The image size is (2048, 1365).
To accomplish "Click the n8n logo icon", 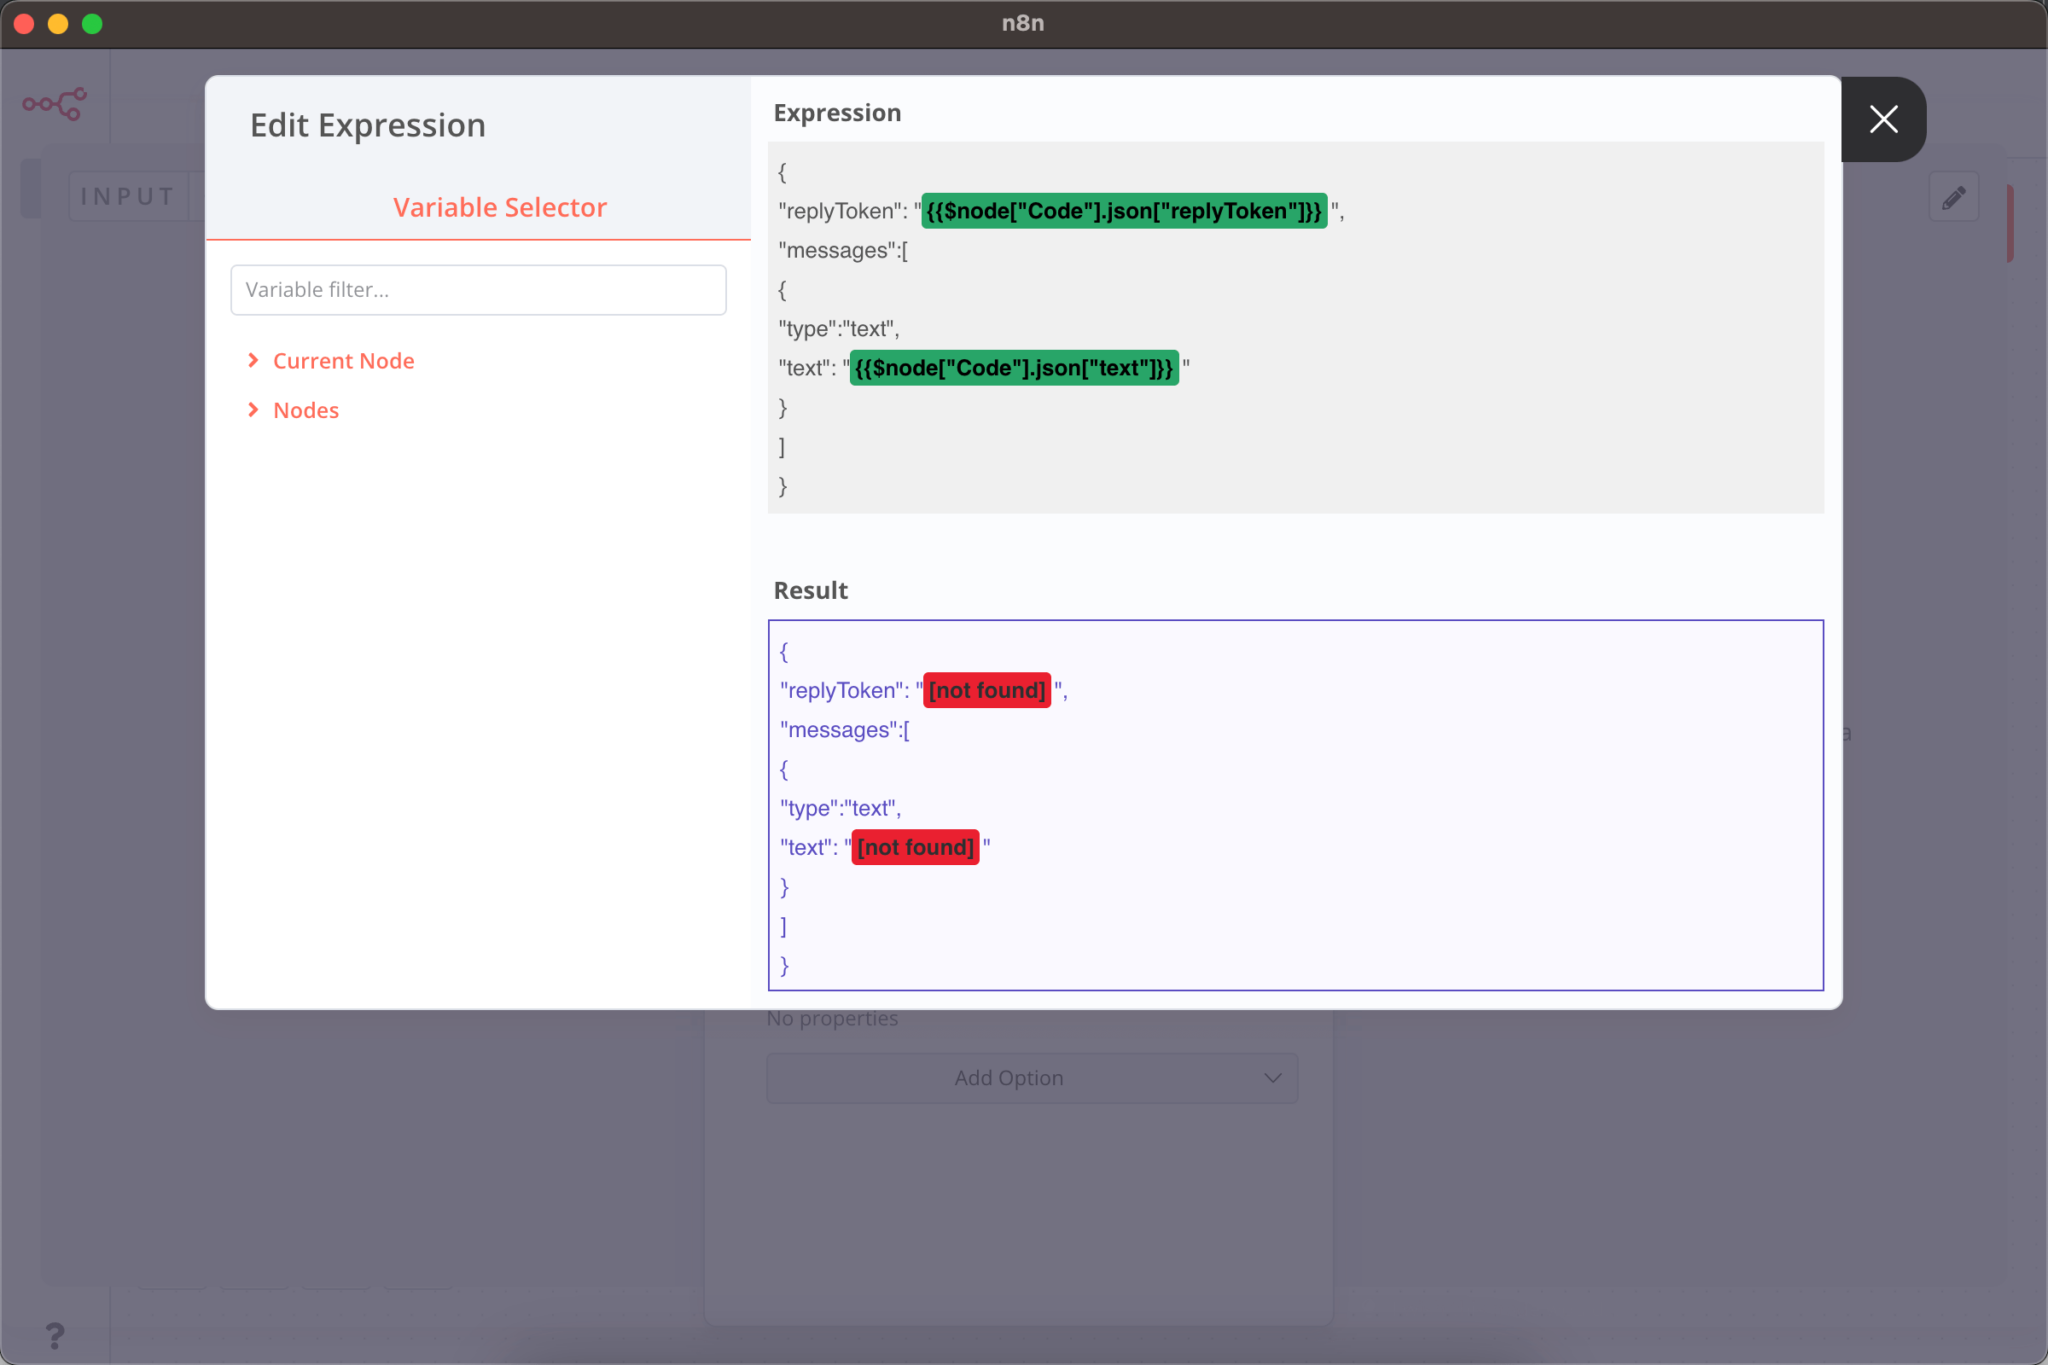I will point(55,103).
